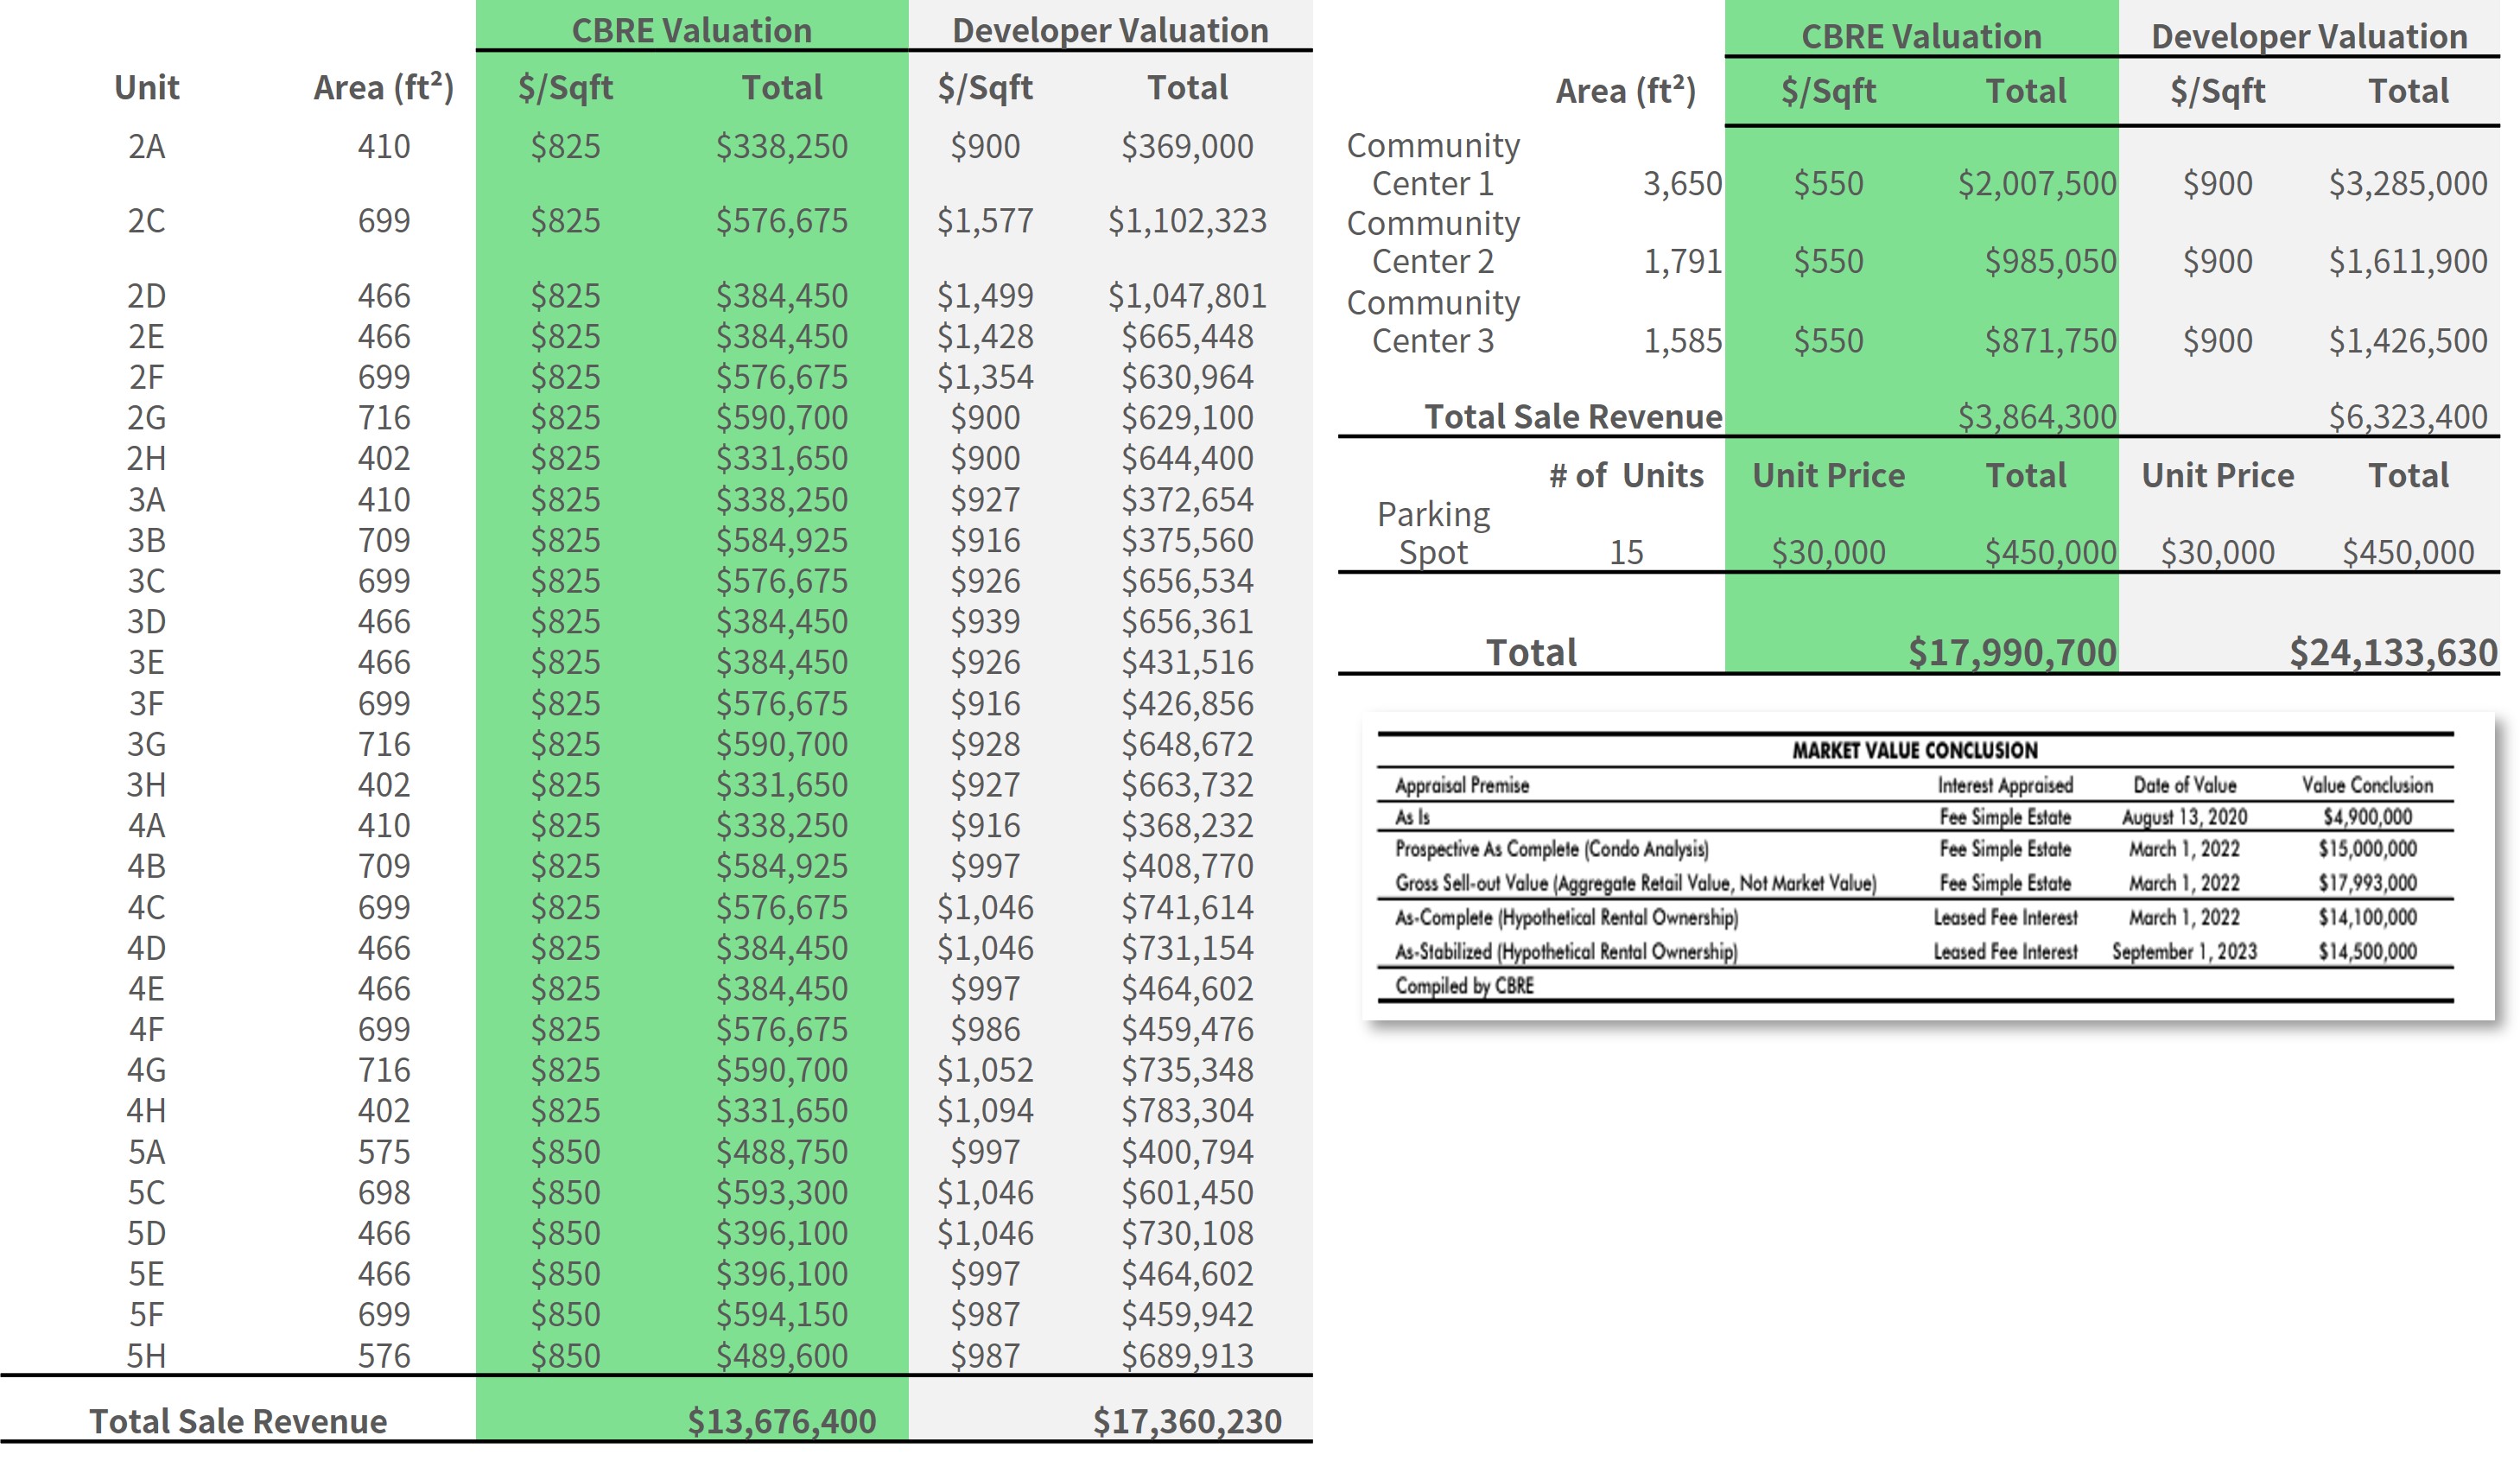Image resolution: width=2520 pixels, height=1461 pixels.
Task: Click the Area (ft²) column header on left
Action: point(383,88)
